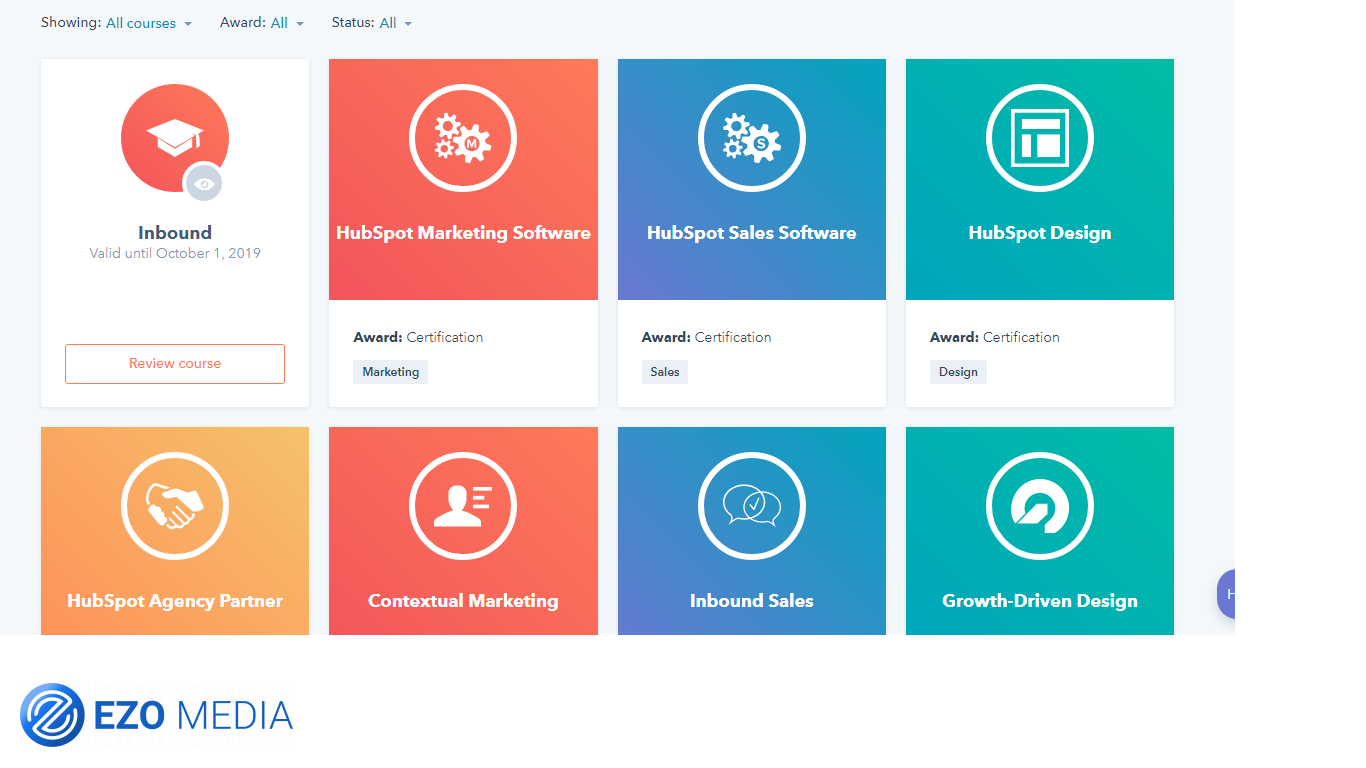
Task: Click the Inbound course title
Action: tap(175, 233)
